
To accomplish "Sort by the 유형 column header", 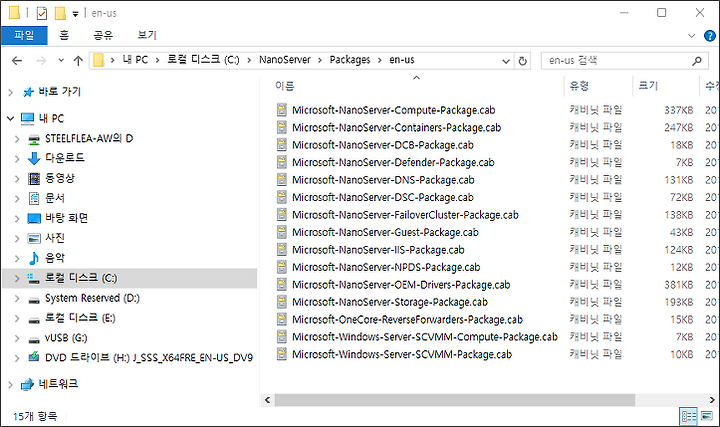I will click(579, 86).
